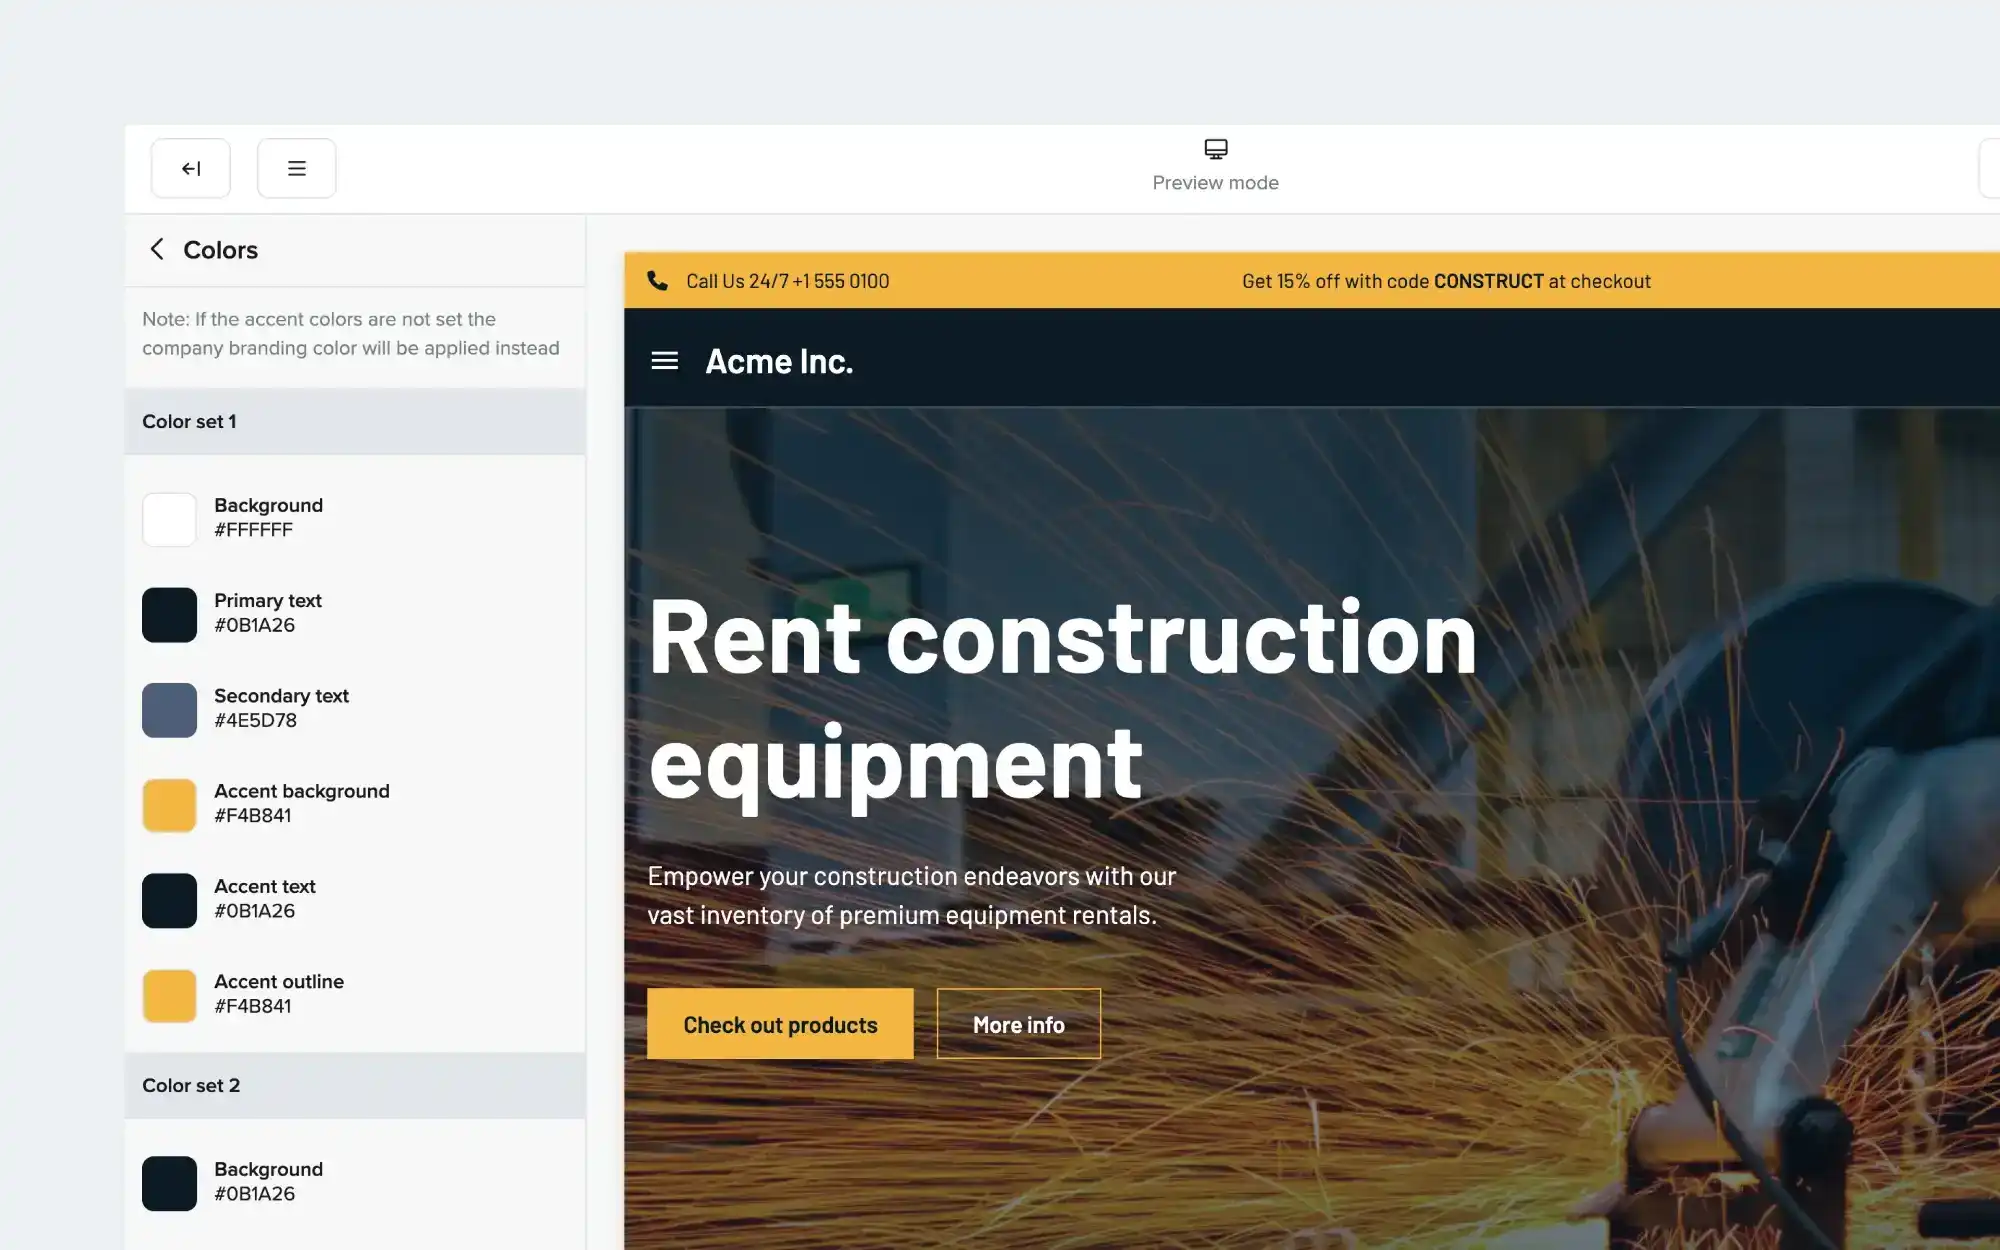Screen dimensions: 2000x1250
Task: Click the Acme Inc. site title
Action: pos(780,361)
